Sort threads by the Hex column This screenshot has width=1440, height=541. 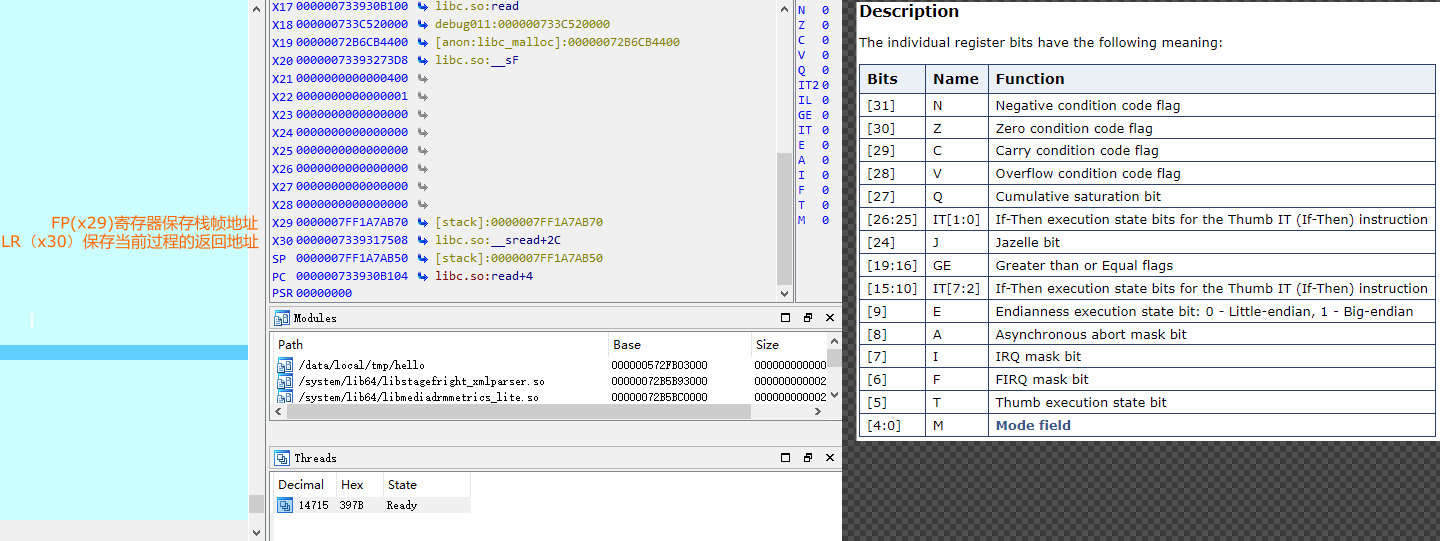pos(359,484)
